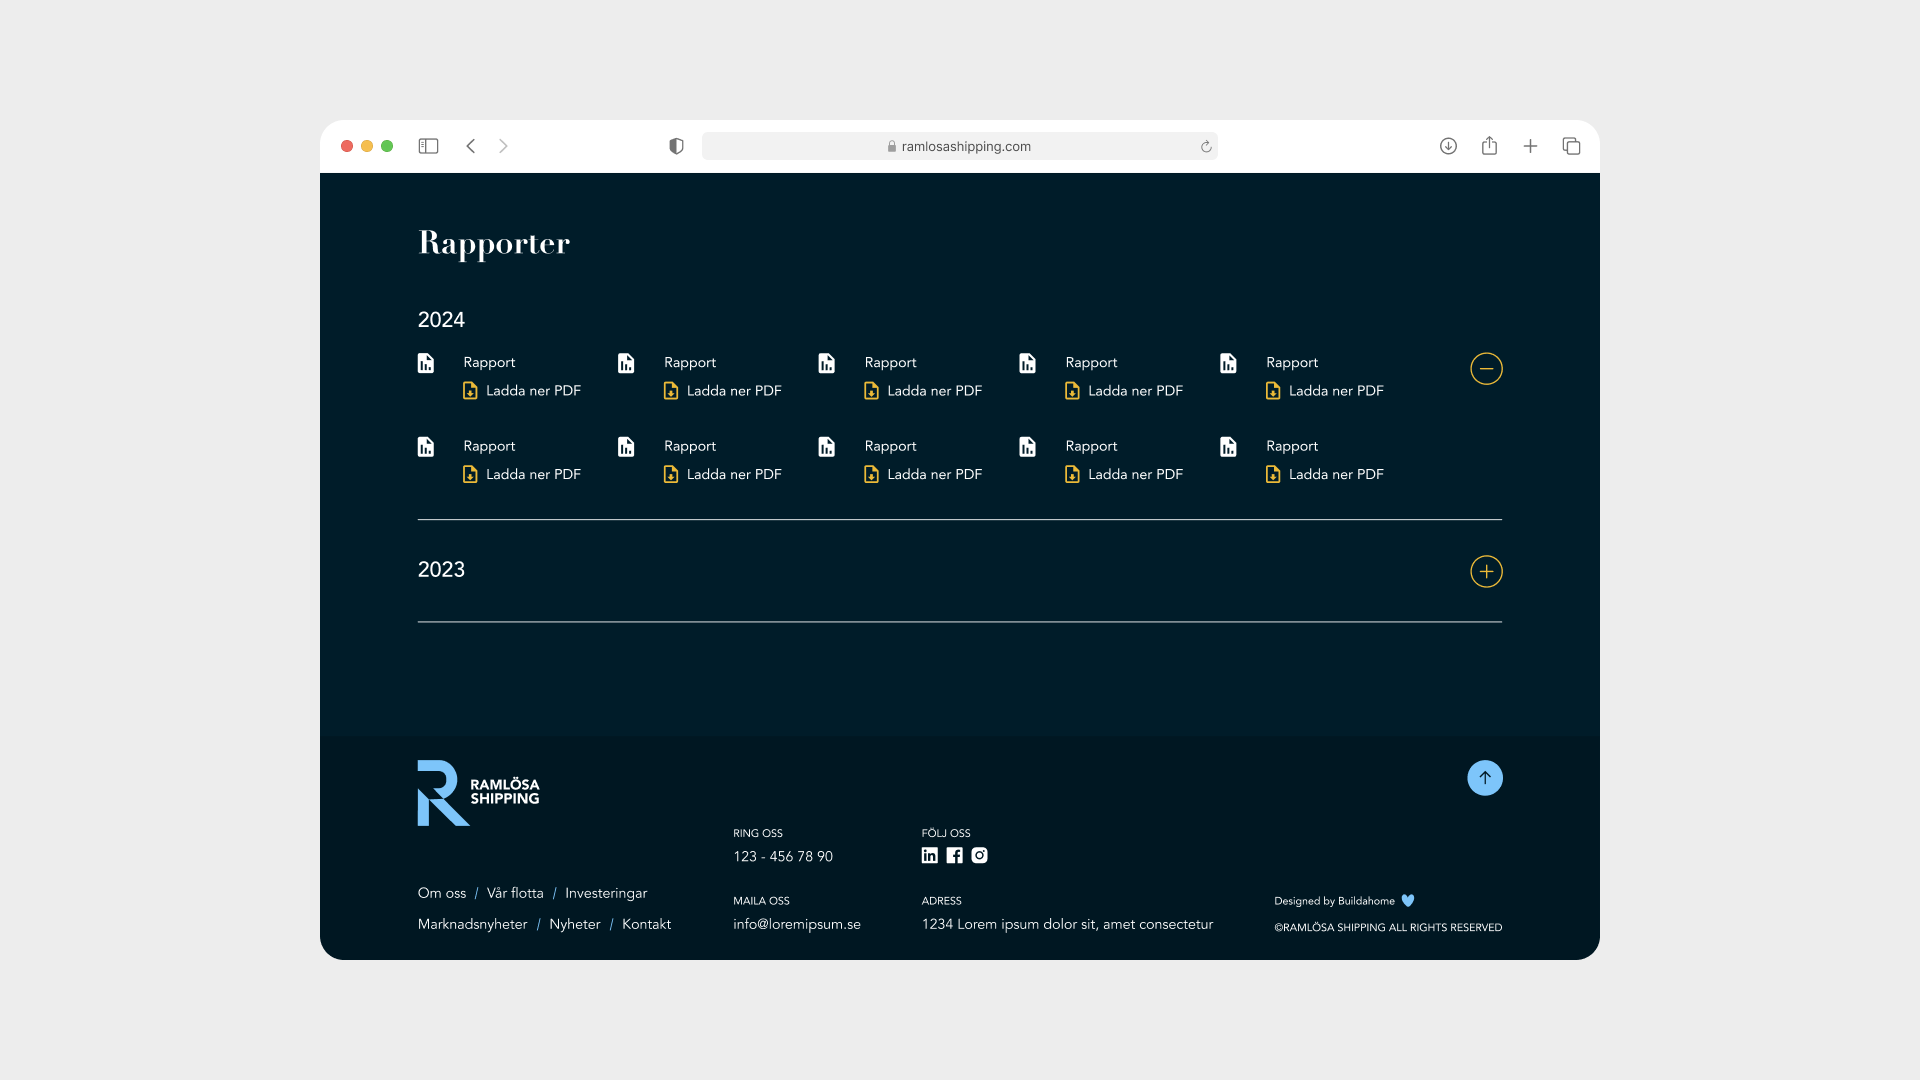Click the privacy shield icon

click(676, 146)
